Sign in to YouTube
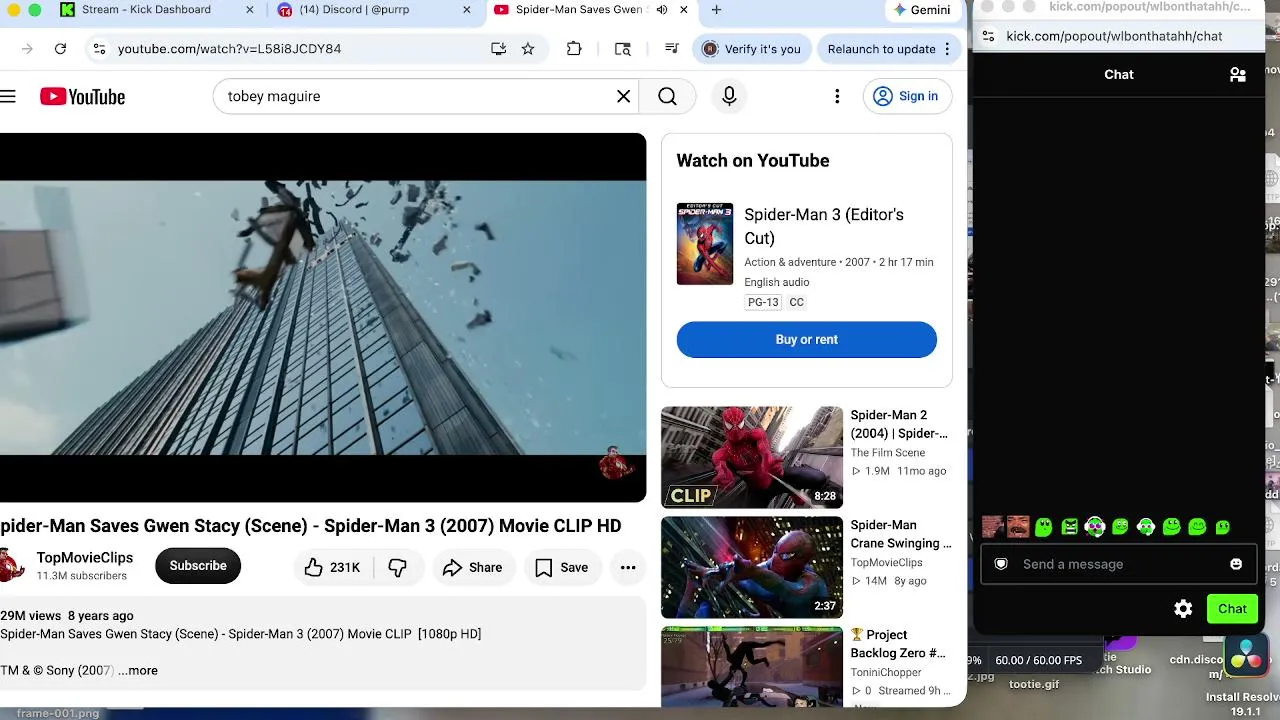The width and height of the screenshot is (1280, 720). [906, 96]
